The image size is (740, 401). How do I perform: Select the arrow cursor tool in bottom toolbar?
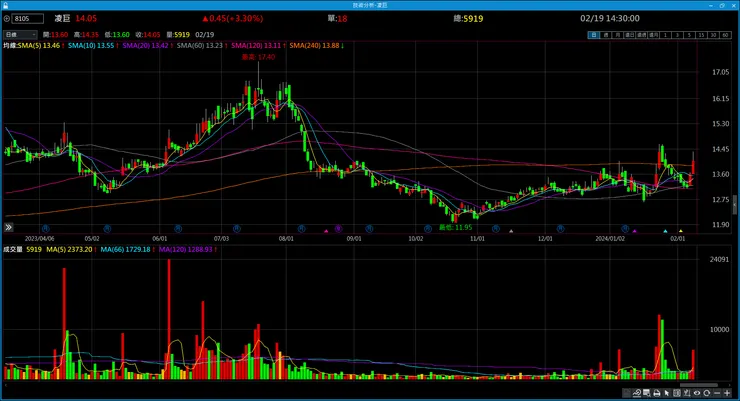click(x=666, y=393)
